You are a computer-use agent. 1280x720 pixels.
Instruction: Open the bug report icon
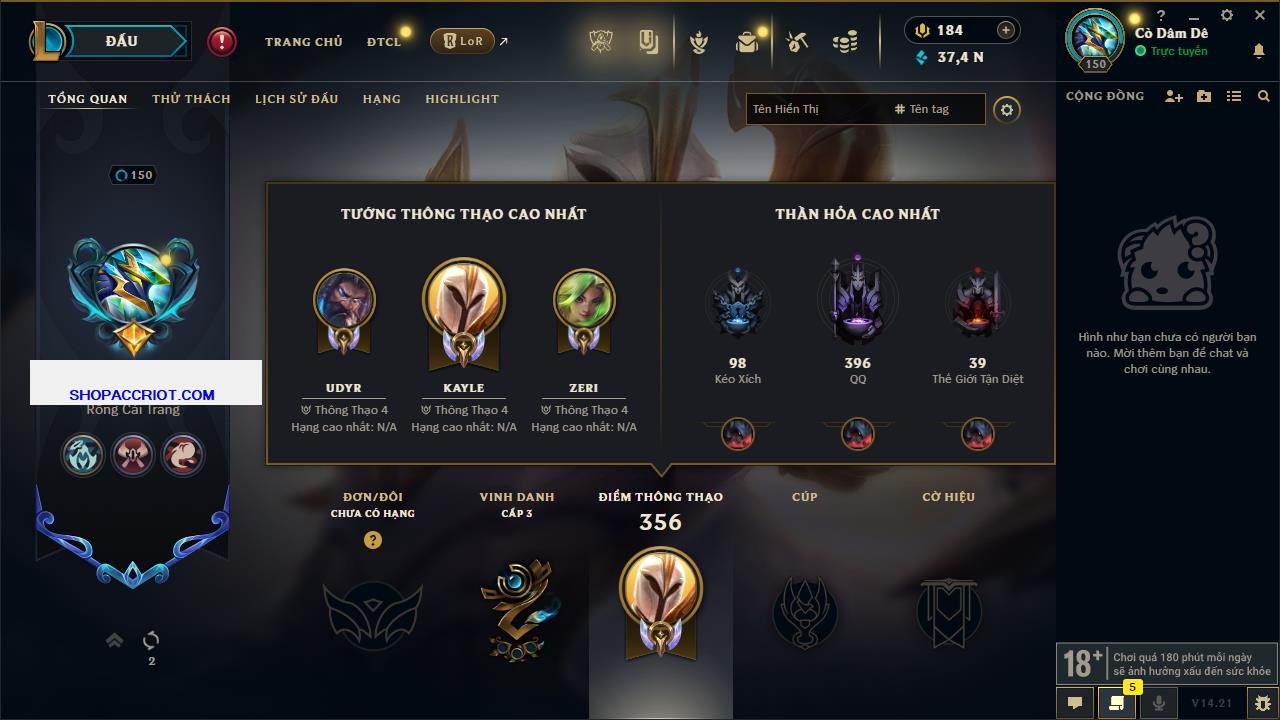[1262, 703]
